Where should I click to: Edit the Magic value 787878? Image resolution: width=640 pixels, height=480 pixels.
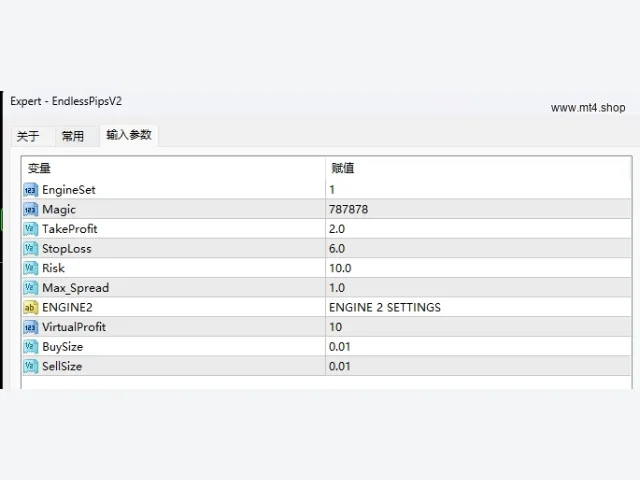click(478, 209)
